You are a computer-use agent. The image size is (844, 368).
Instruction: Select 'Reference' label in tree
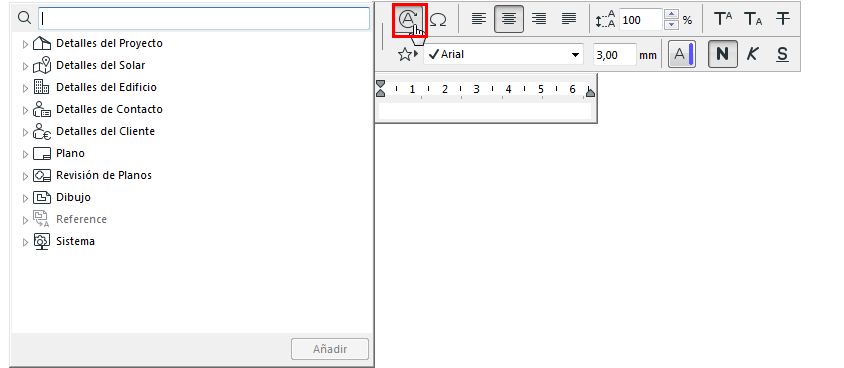(x=81, y=219)
